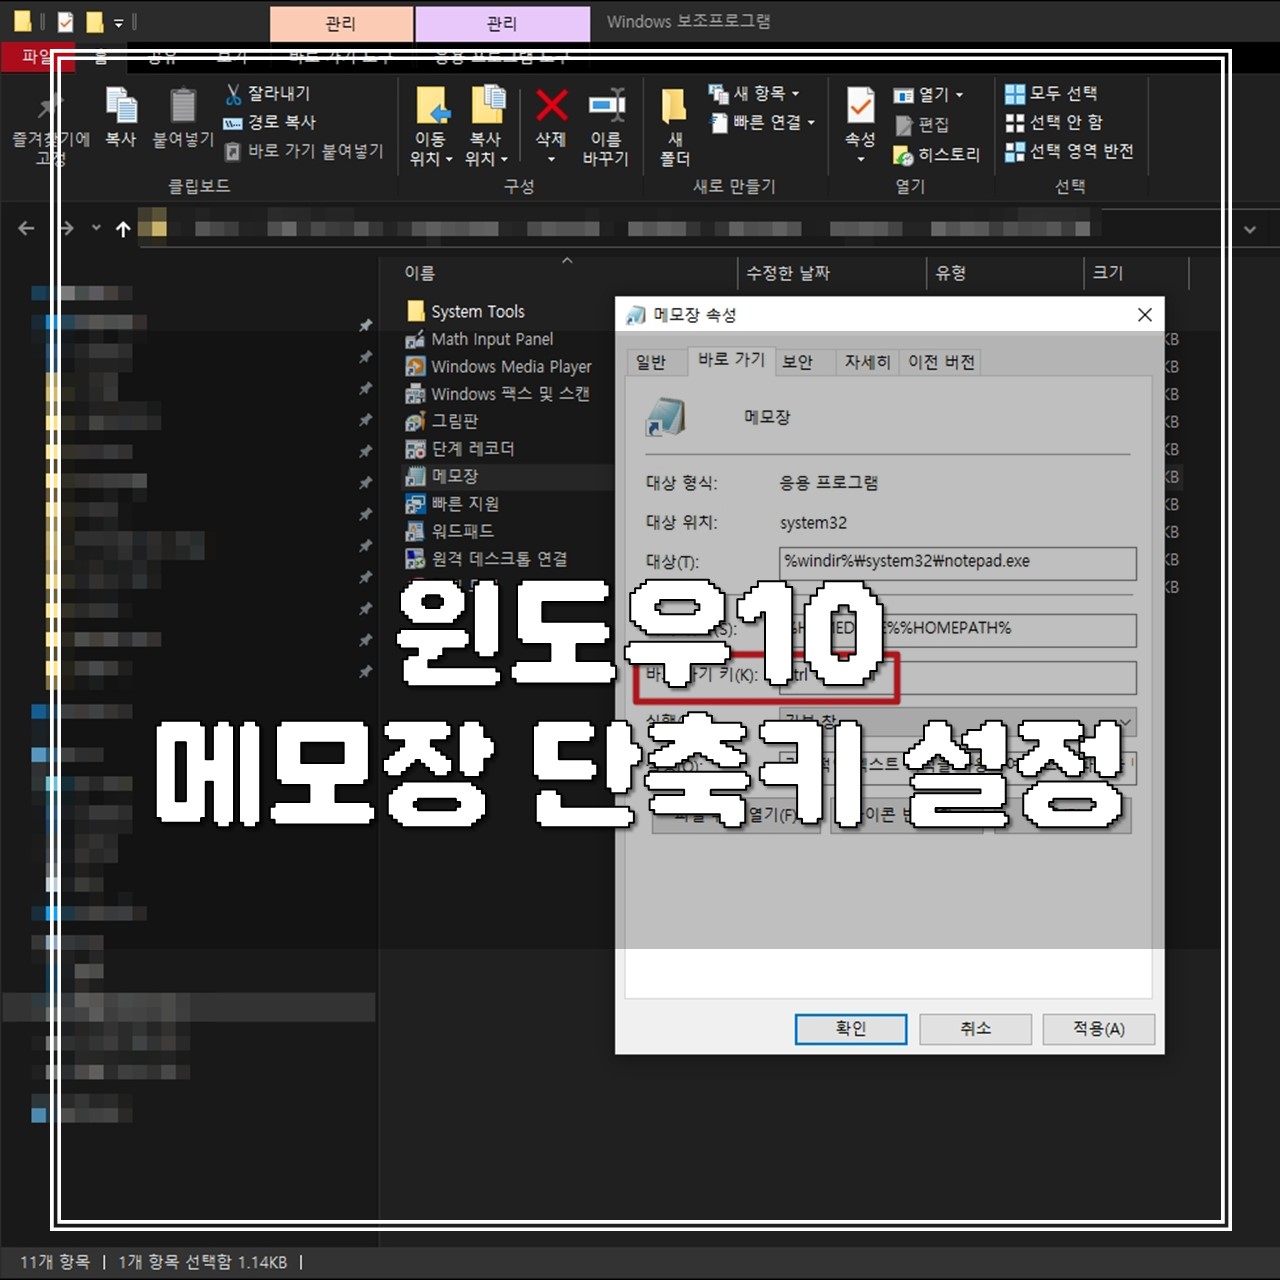Image resolution: width=1280 pixels, height=1280 pixels.
Task: Click Select all (모두 선택)
Action: 1051,93
